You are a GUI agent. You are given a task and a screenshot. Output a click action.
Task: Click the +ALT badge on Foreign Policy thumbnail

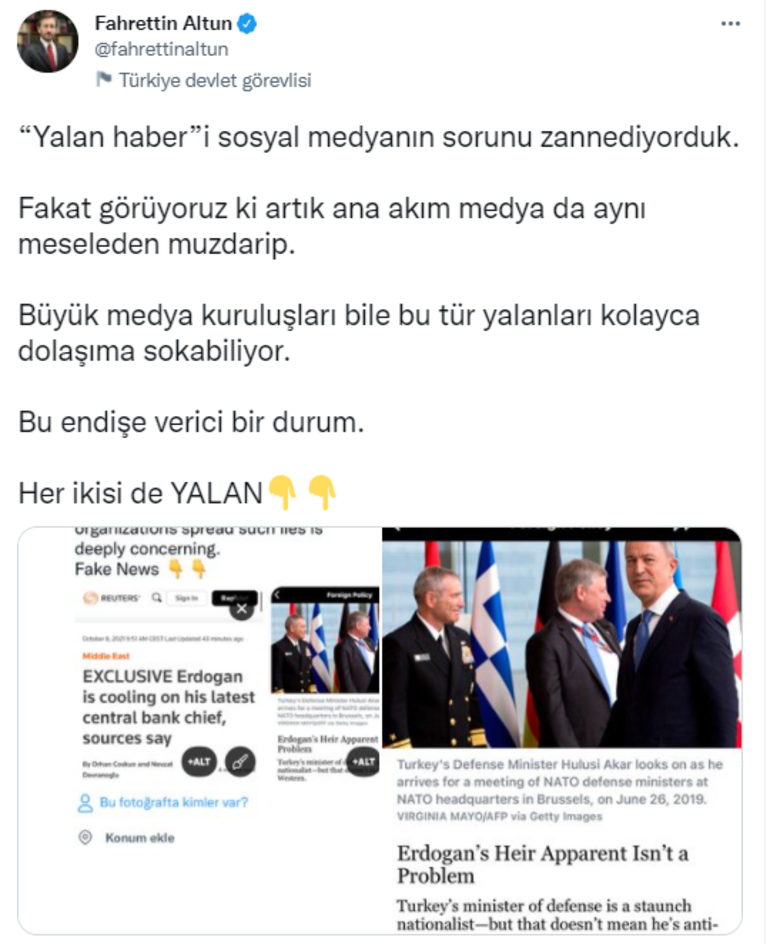click(x=363, y=762)
